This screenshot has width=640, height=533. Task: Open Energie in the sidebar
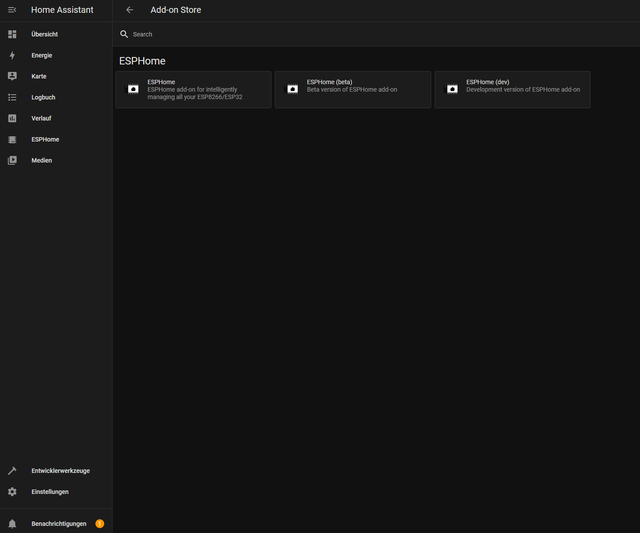click(56, 55)
